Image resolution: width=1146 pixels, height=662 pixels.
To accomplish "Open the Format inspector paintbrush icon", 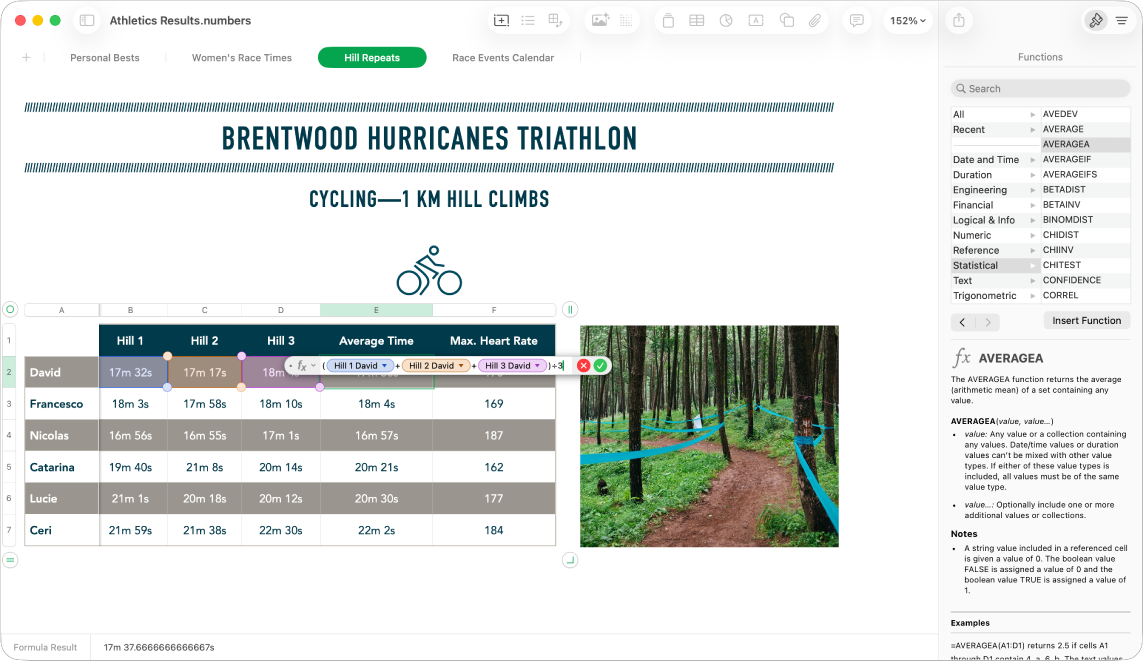I will click(1096, 20).
